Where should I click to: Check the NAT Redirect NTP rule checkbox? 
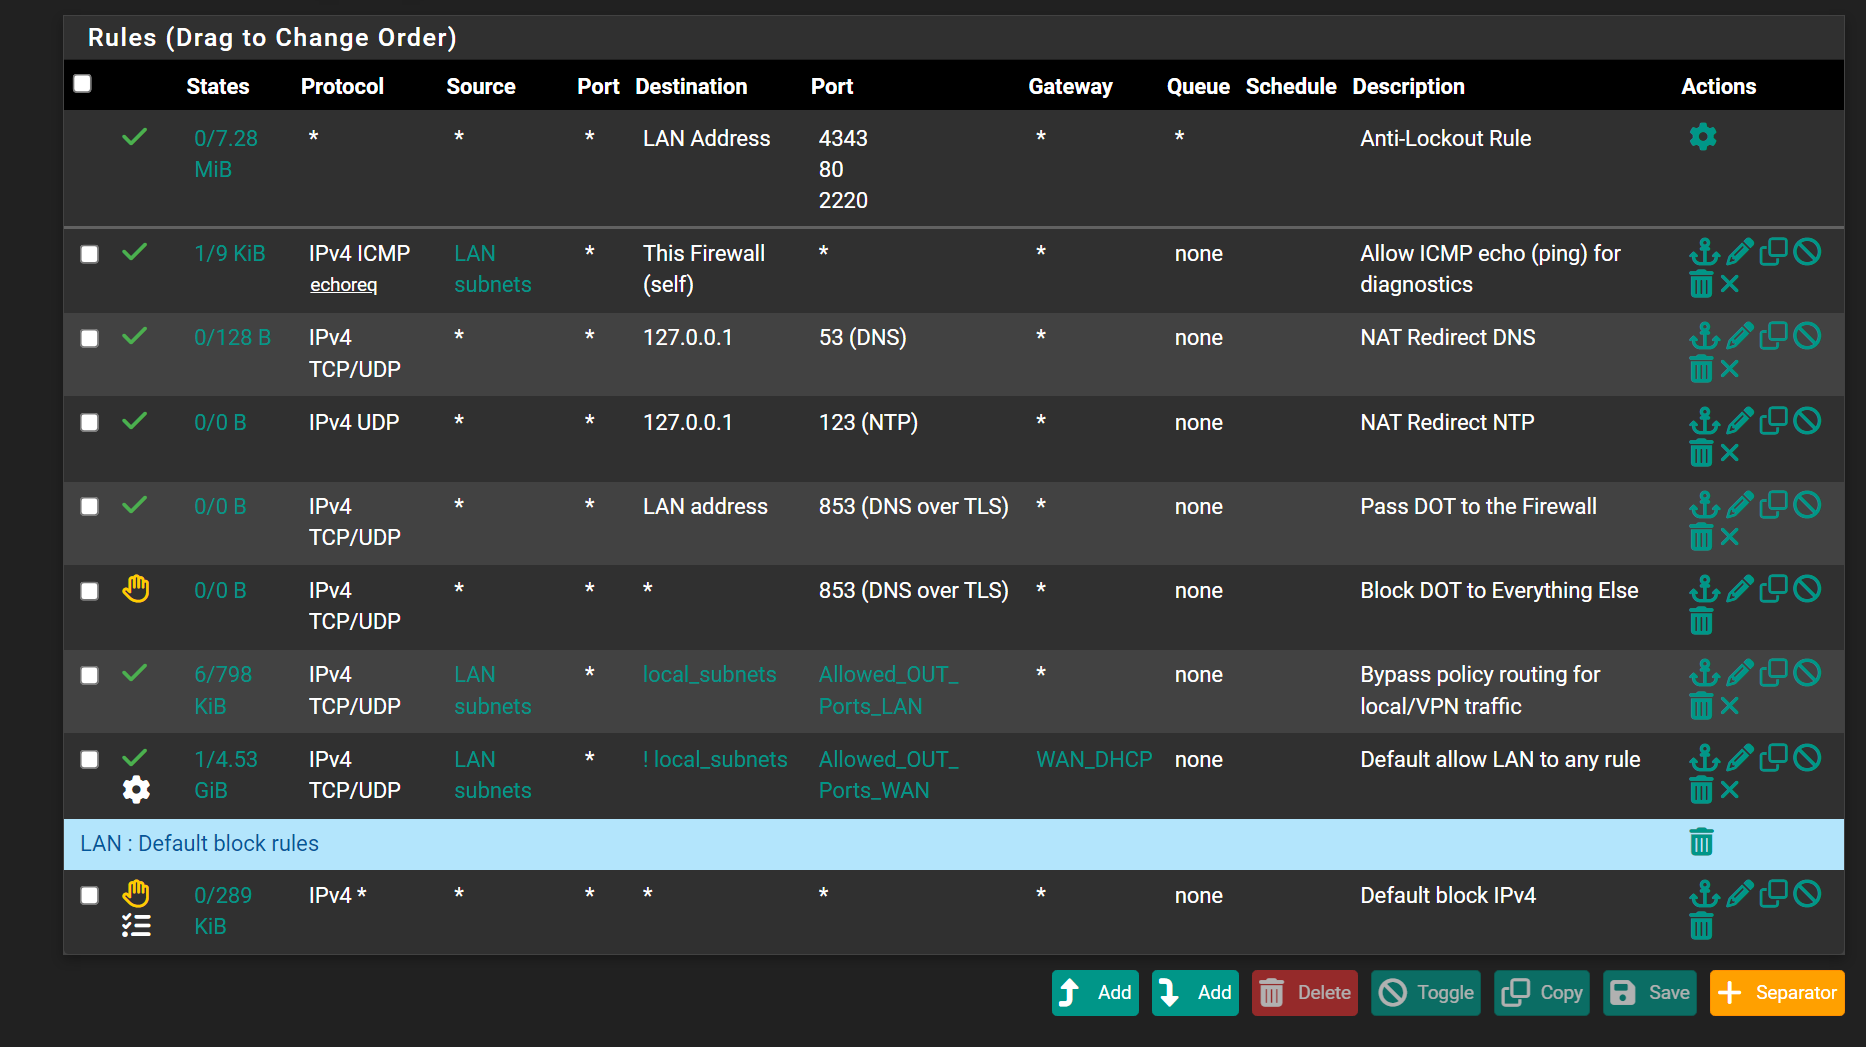[90, 423]
